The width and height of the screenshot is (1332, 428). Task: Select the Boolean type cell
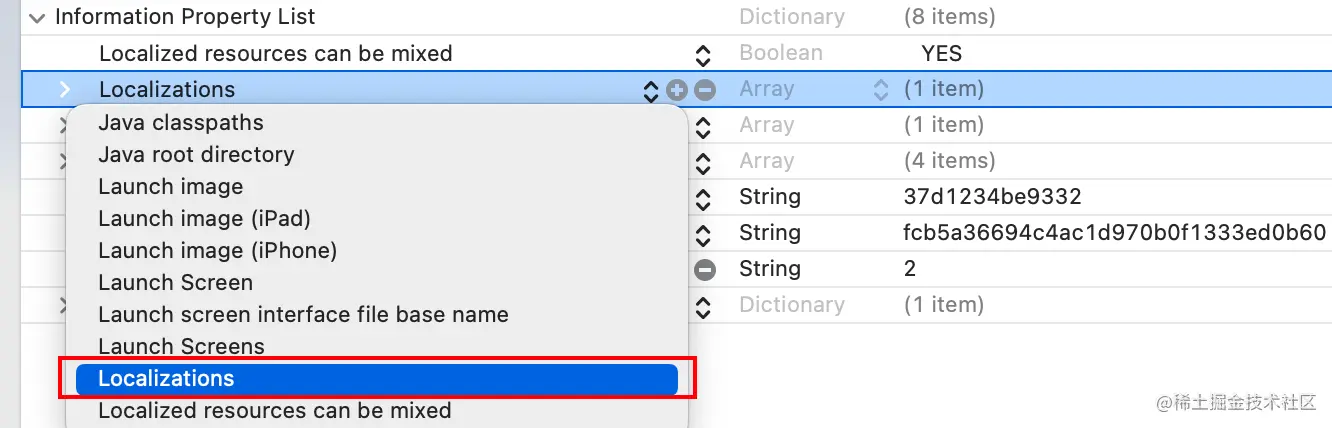(x=781, y=53)
